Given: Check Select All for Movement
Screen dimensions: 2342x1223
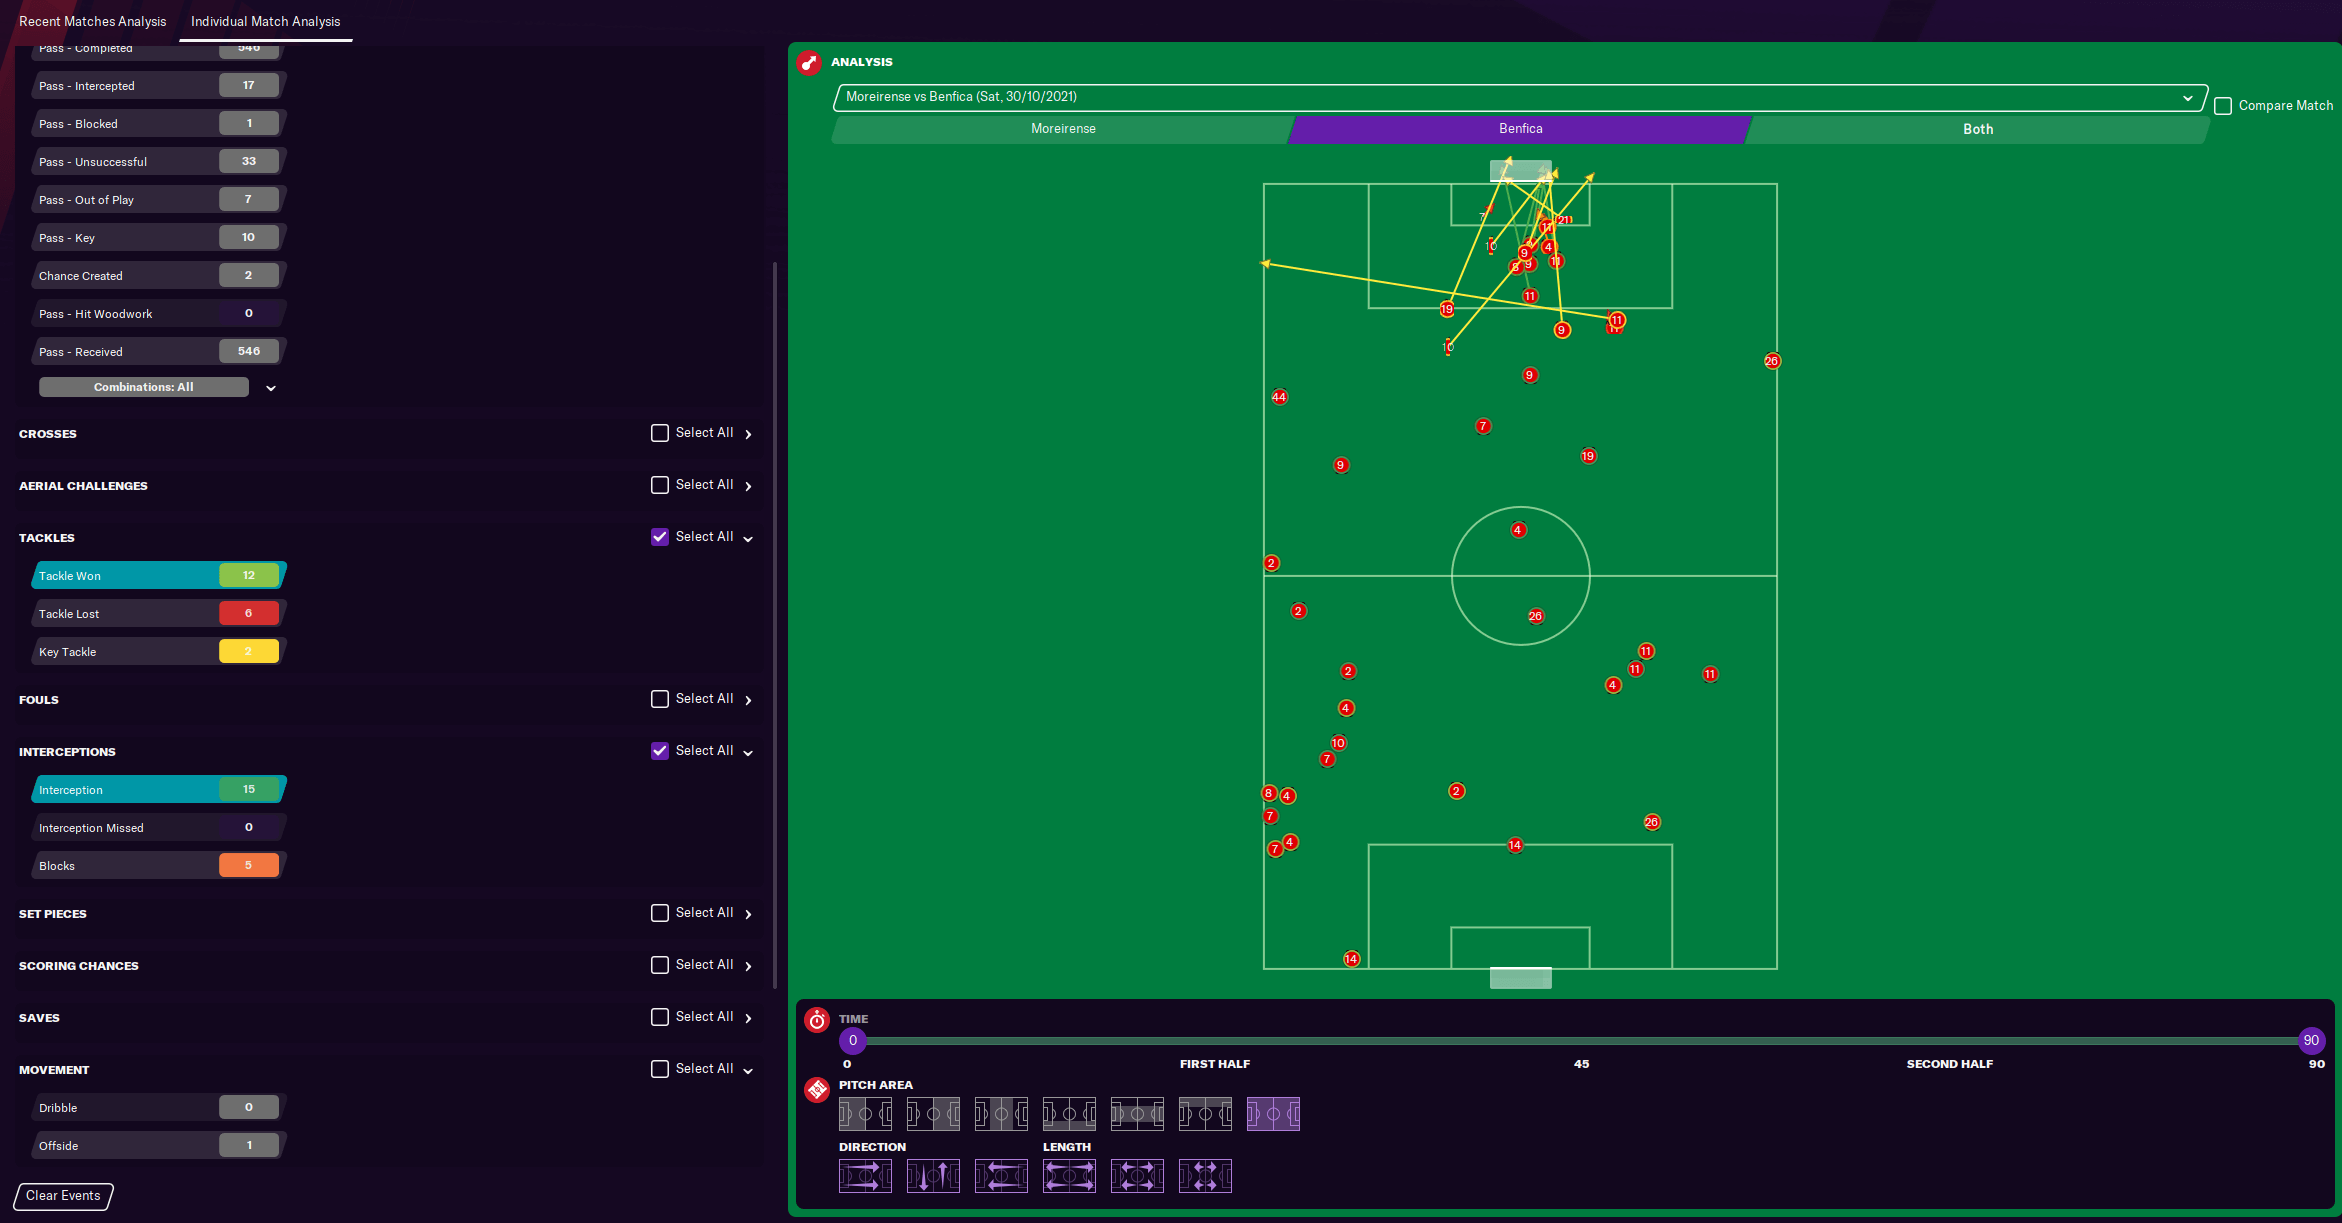Looking at the screenshot, I should tap(660, 1069).
